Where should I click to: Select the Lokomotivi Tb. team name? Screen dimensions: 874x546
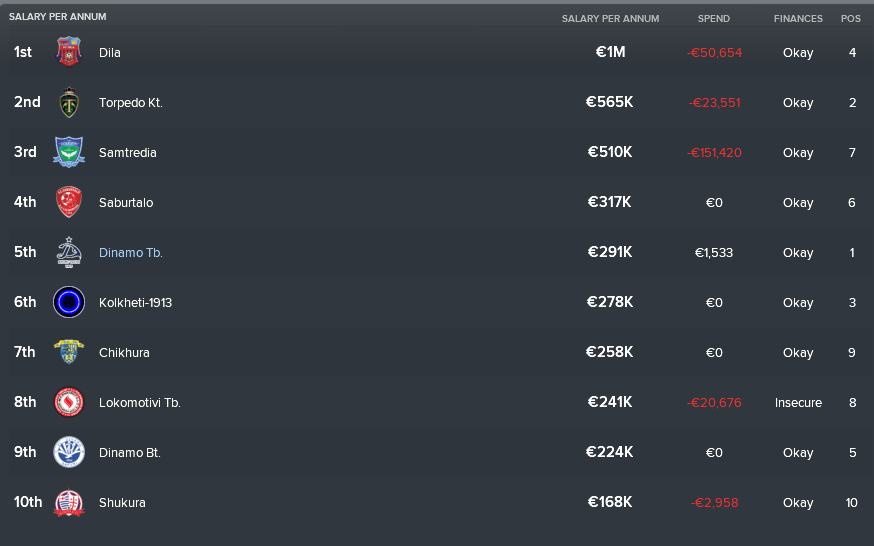pyautogui.click(x=139, y=402)
